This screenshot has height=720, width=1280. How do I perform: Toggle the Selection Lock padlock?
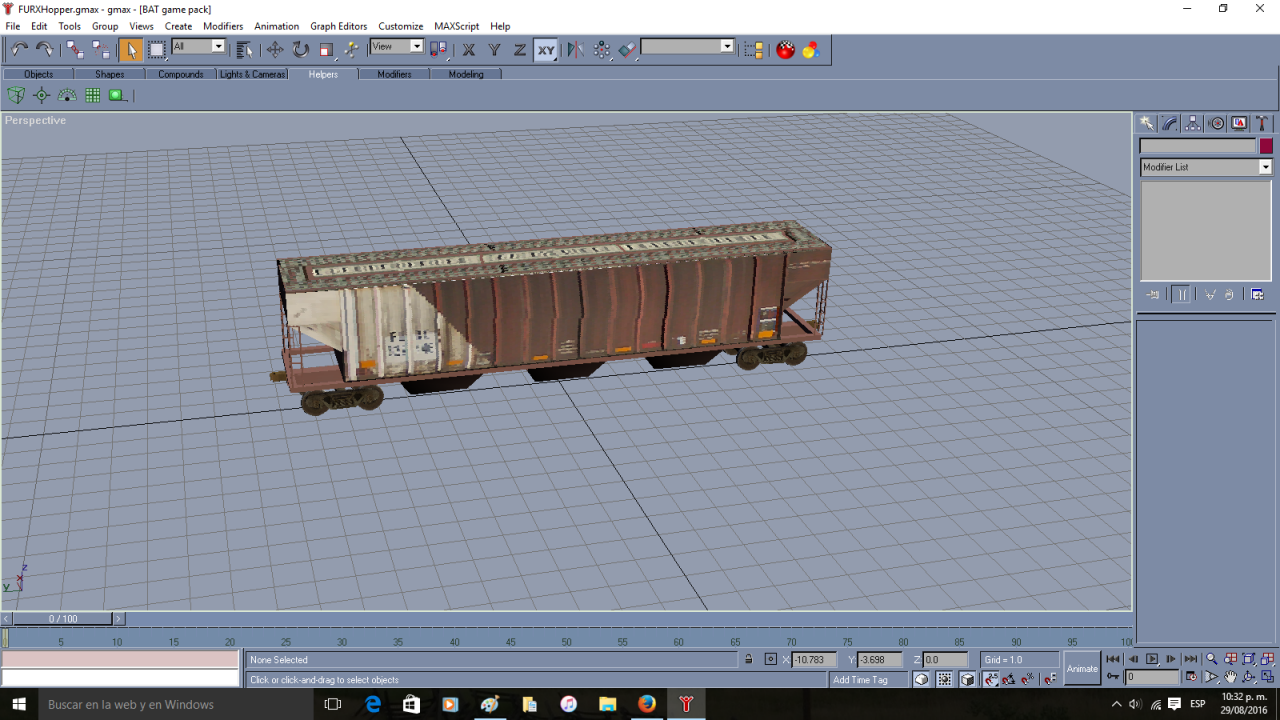click(x=748, y=660)
